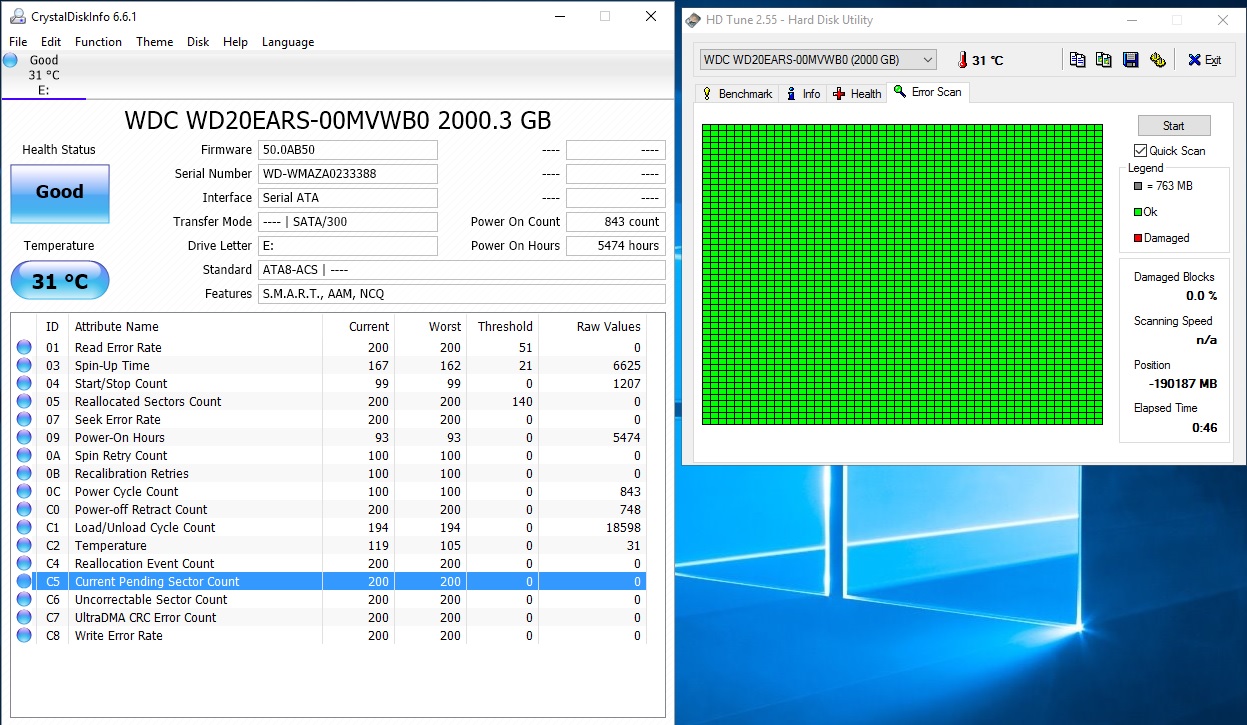
Task: Open the HD Tune drive selection dropdown
Action: tap(818, 60)
